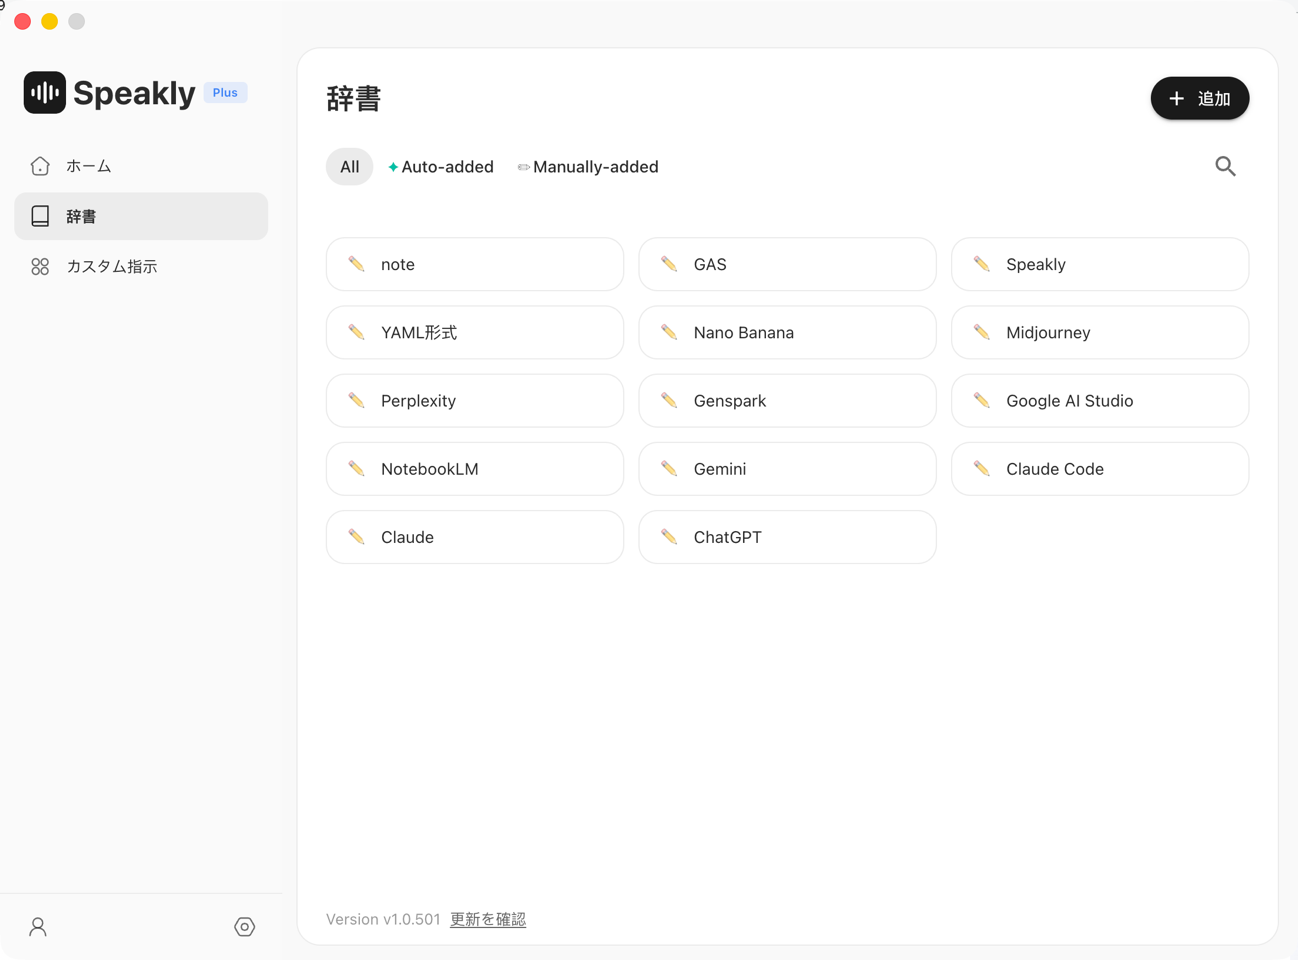Click the pencil icon next to GAS

669,264
